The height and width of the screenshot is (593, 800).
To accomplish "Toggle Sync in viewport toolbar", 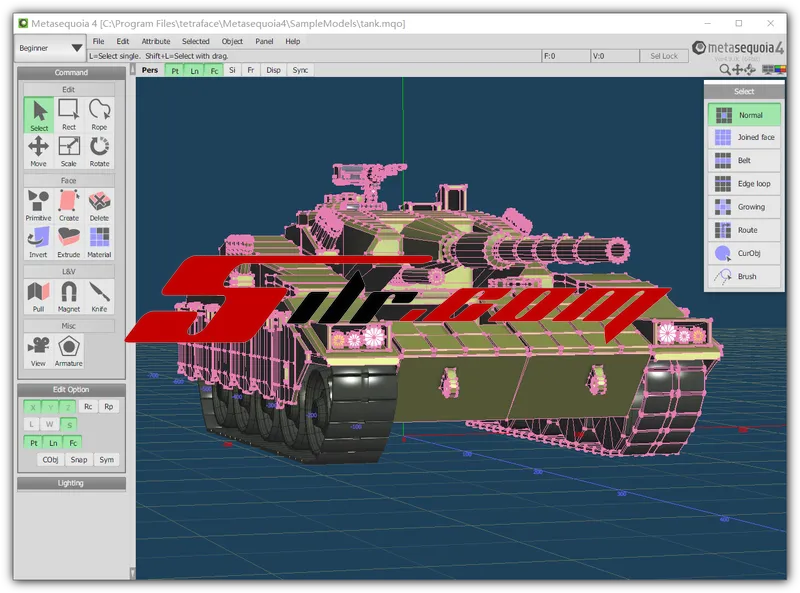I will point(300,70).
